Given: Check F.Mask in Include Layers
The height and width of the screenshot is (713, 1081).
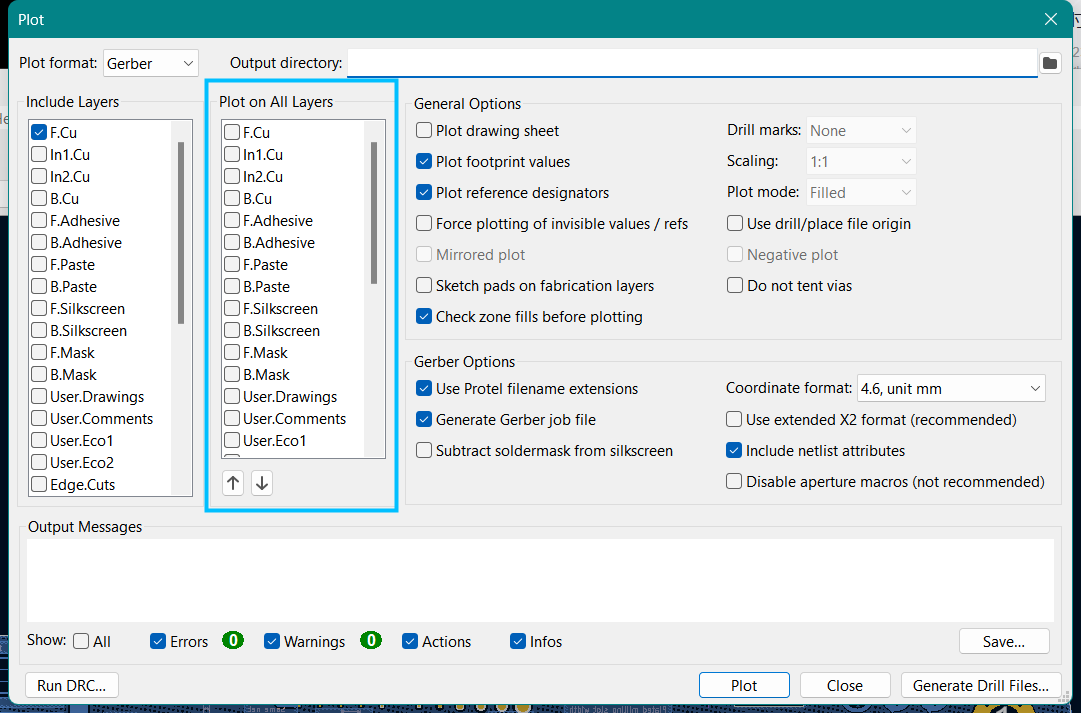Looking at the screenshot, I should point(39,353).
